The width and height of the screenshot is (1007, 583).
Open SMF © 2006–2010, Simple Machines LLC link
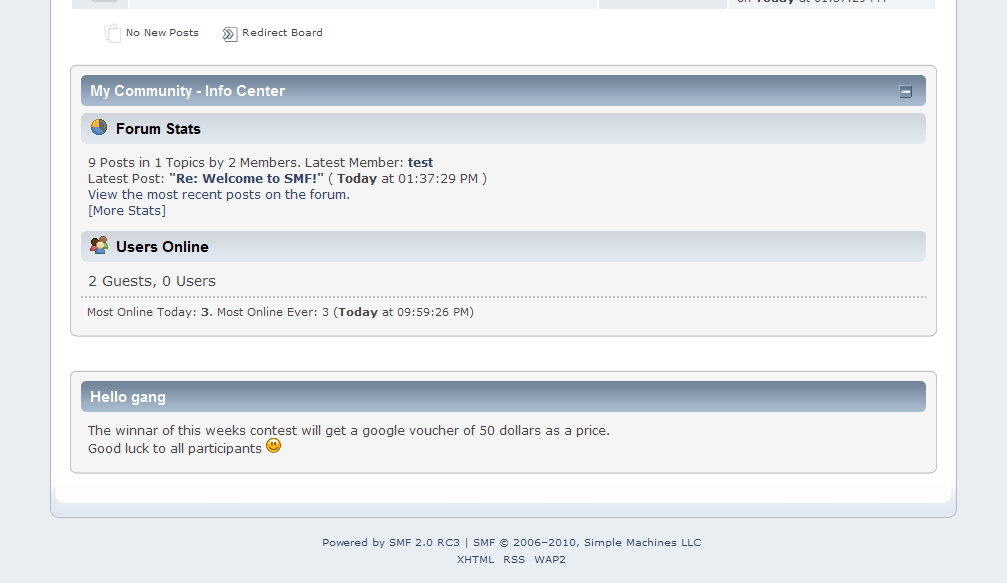[587, 543]
